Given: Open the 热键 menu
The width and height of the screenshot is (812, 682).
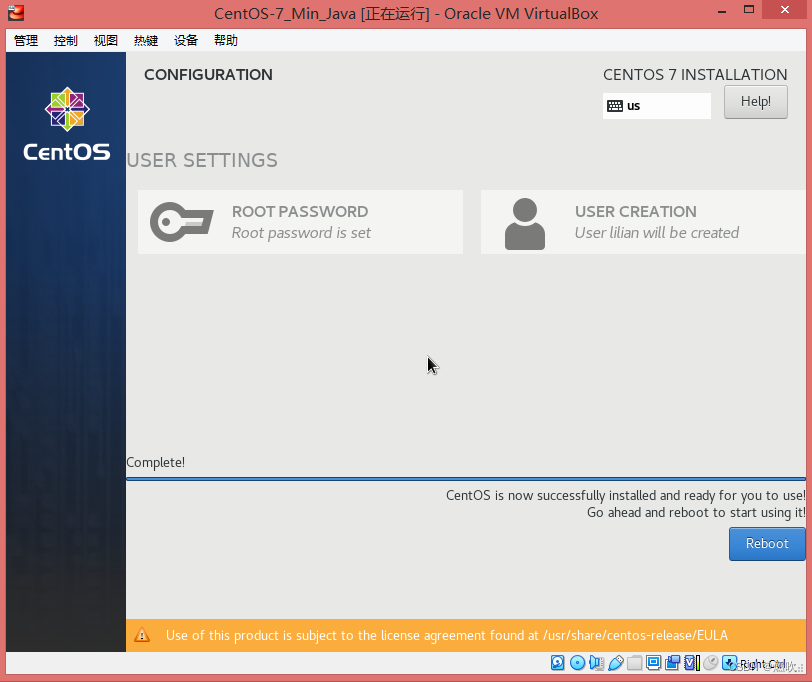Looking at the screenshot, I should click(x=146, y=40).
